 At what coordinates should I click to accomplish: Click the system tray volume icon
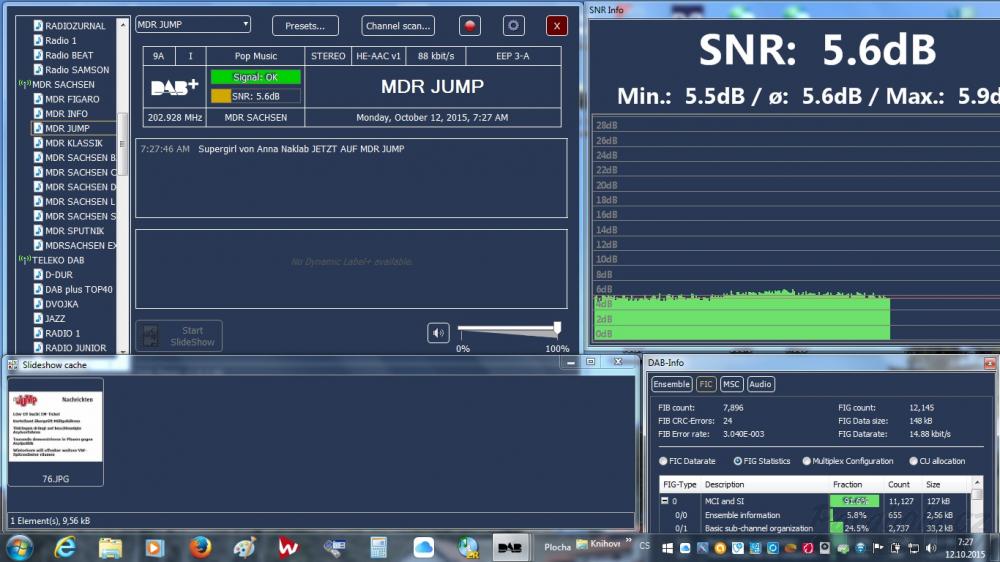tap(931, 547)
